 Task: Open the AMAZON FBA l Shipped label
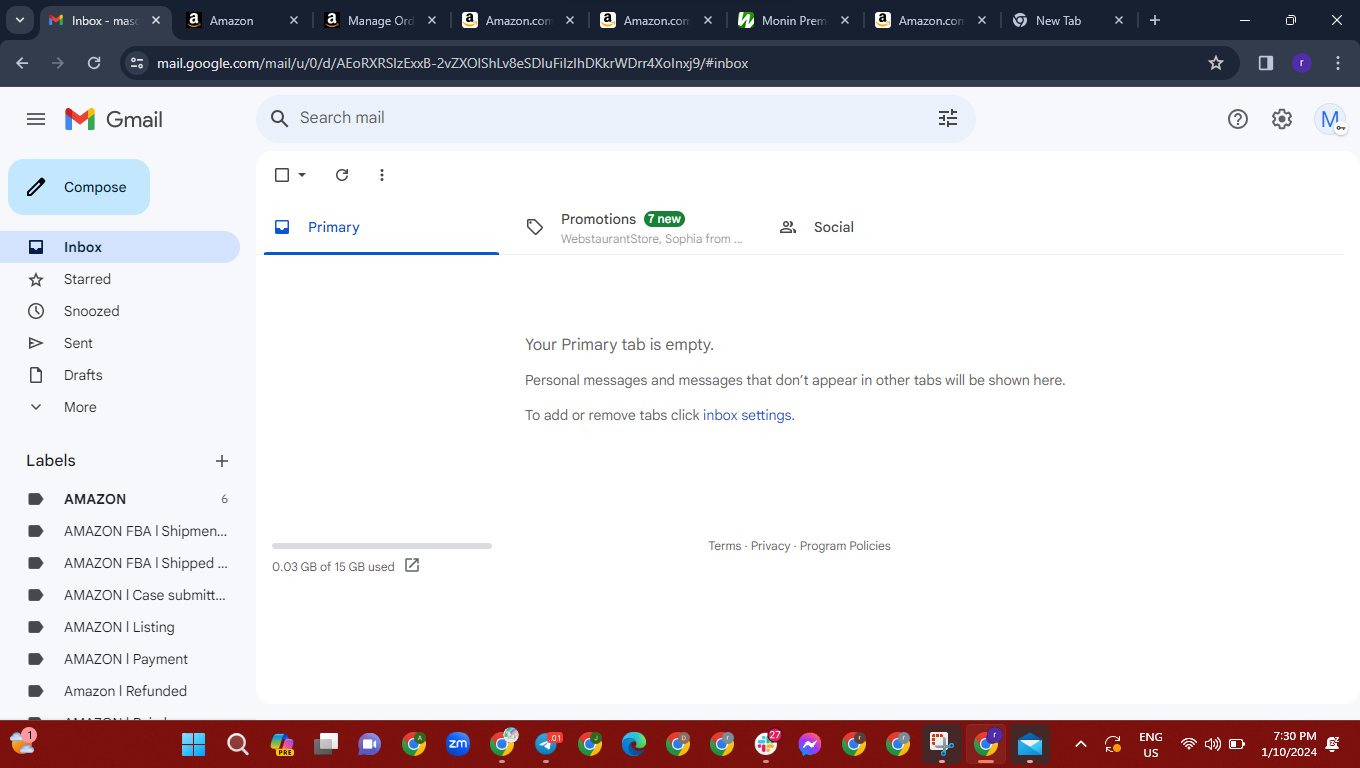(120, 563)
